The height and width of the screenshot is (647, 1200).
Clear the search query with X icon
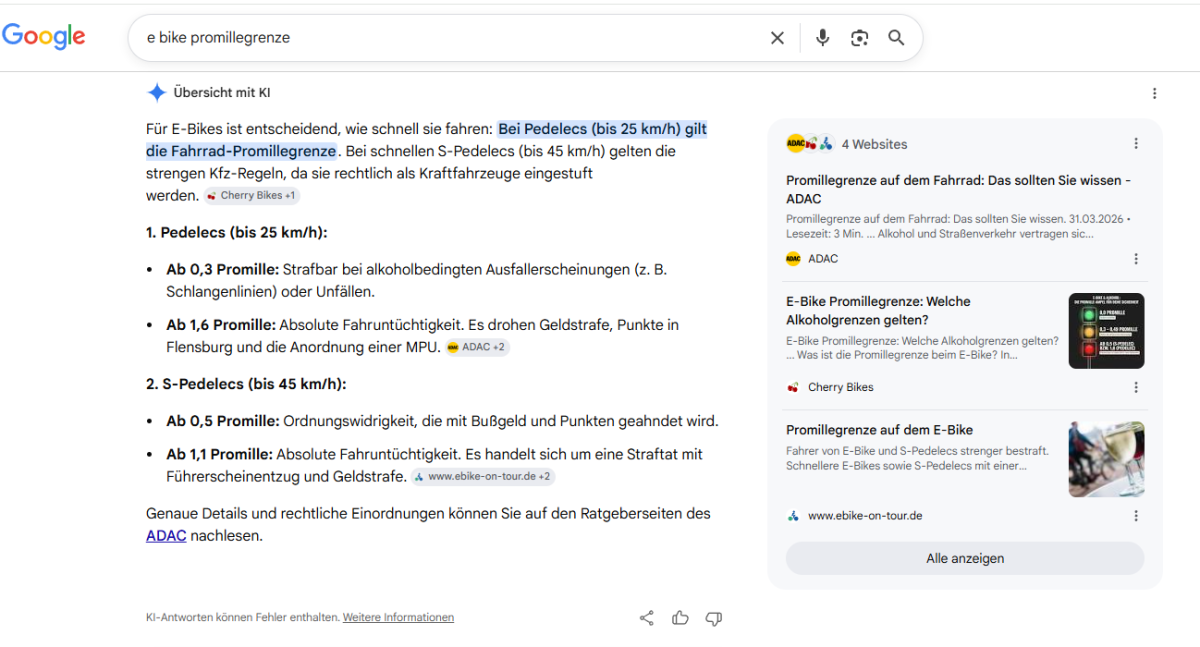(777, 38)
